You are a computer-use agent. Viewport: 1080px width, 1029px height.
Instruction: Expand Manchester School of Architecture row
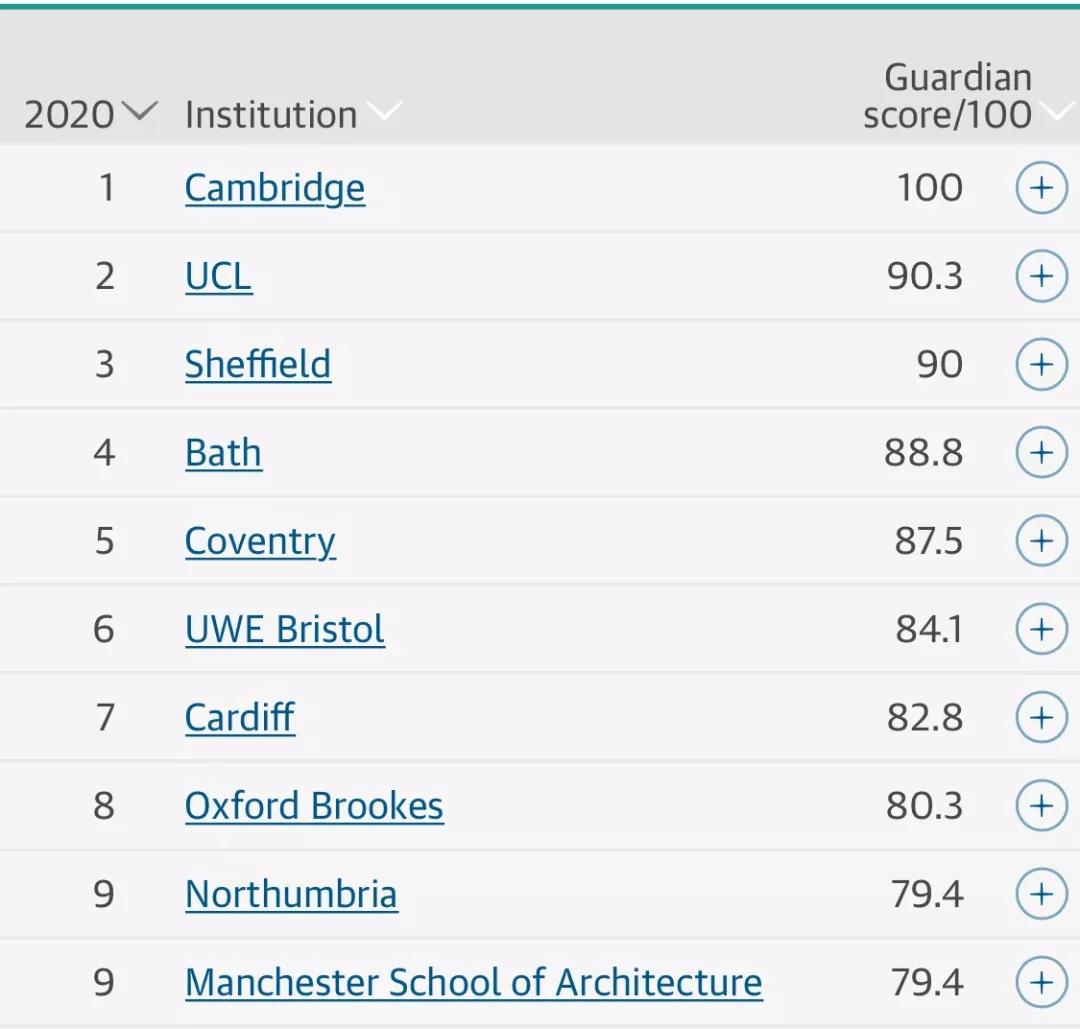point(1041,982)
